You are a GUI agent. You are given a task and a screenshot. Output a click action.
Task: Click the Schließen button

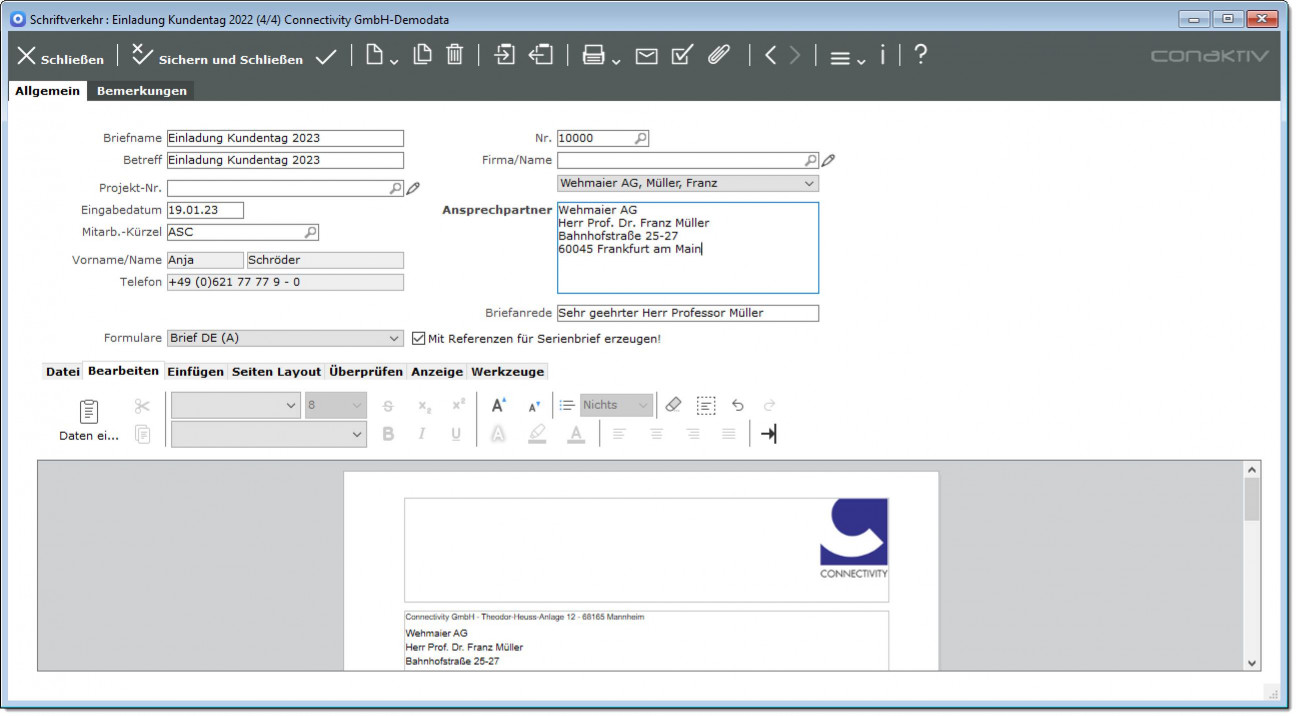[61, 58]
